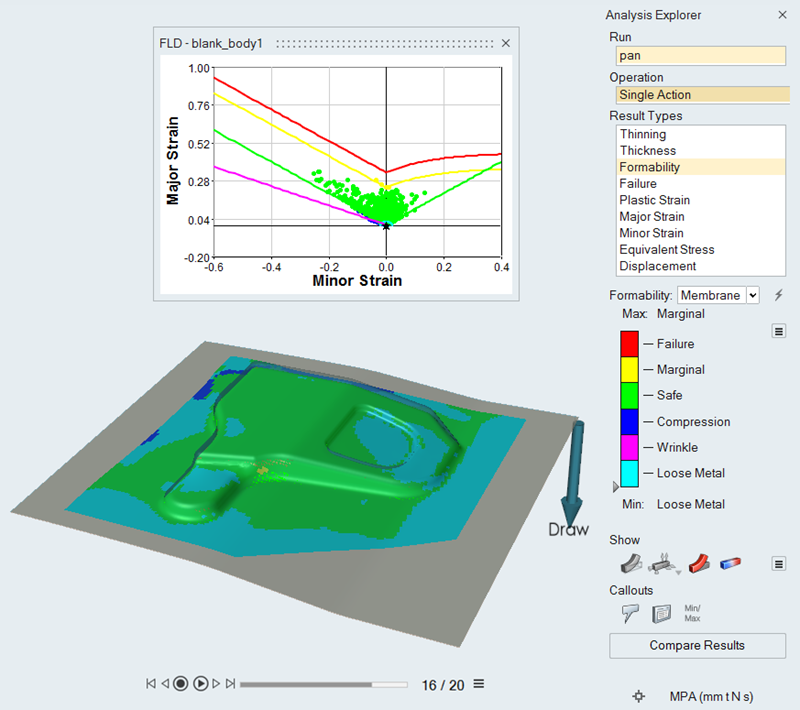Open the legend options menu button
This screenshot has height=710, width=800.
pos(779,331)
